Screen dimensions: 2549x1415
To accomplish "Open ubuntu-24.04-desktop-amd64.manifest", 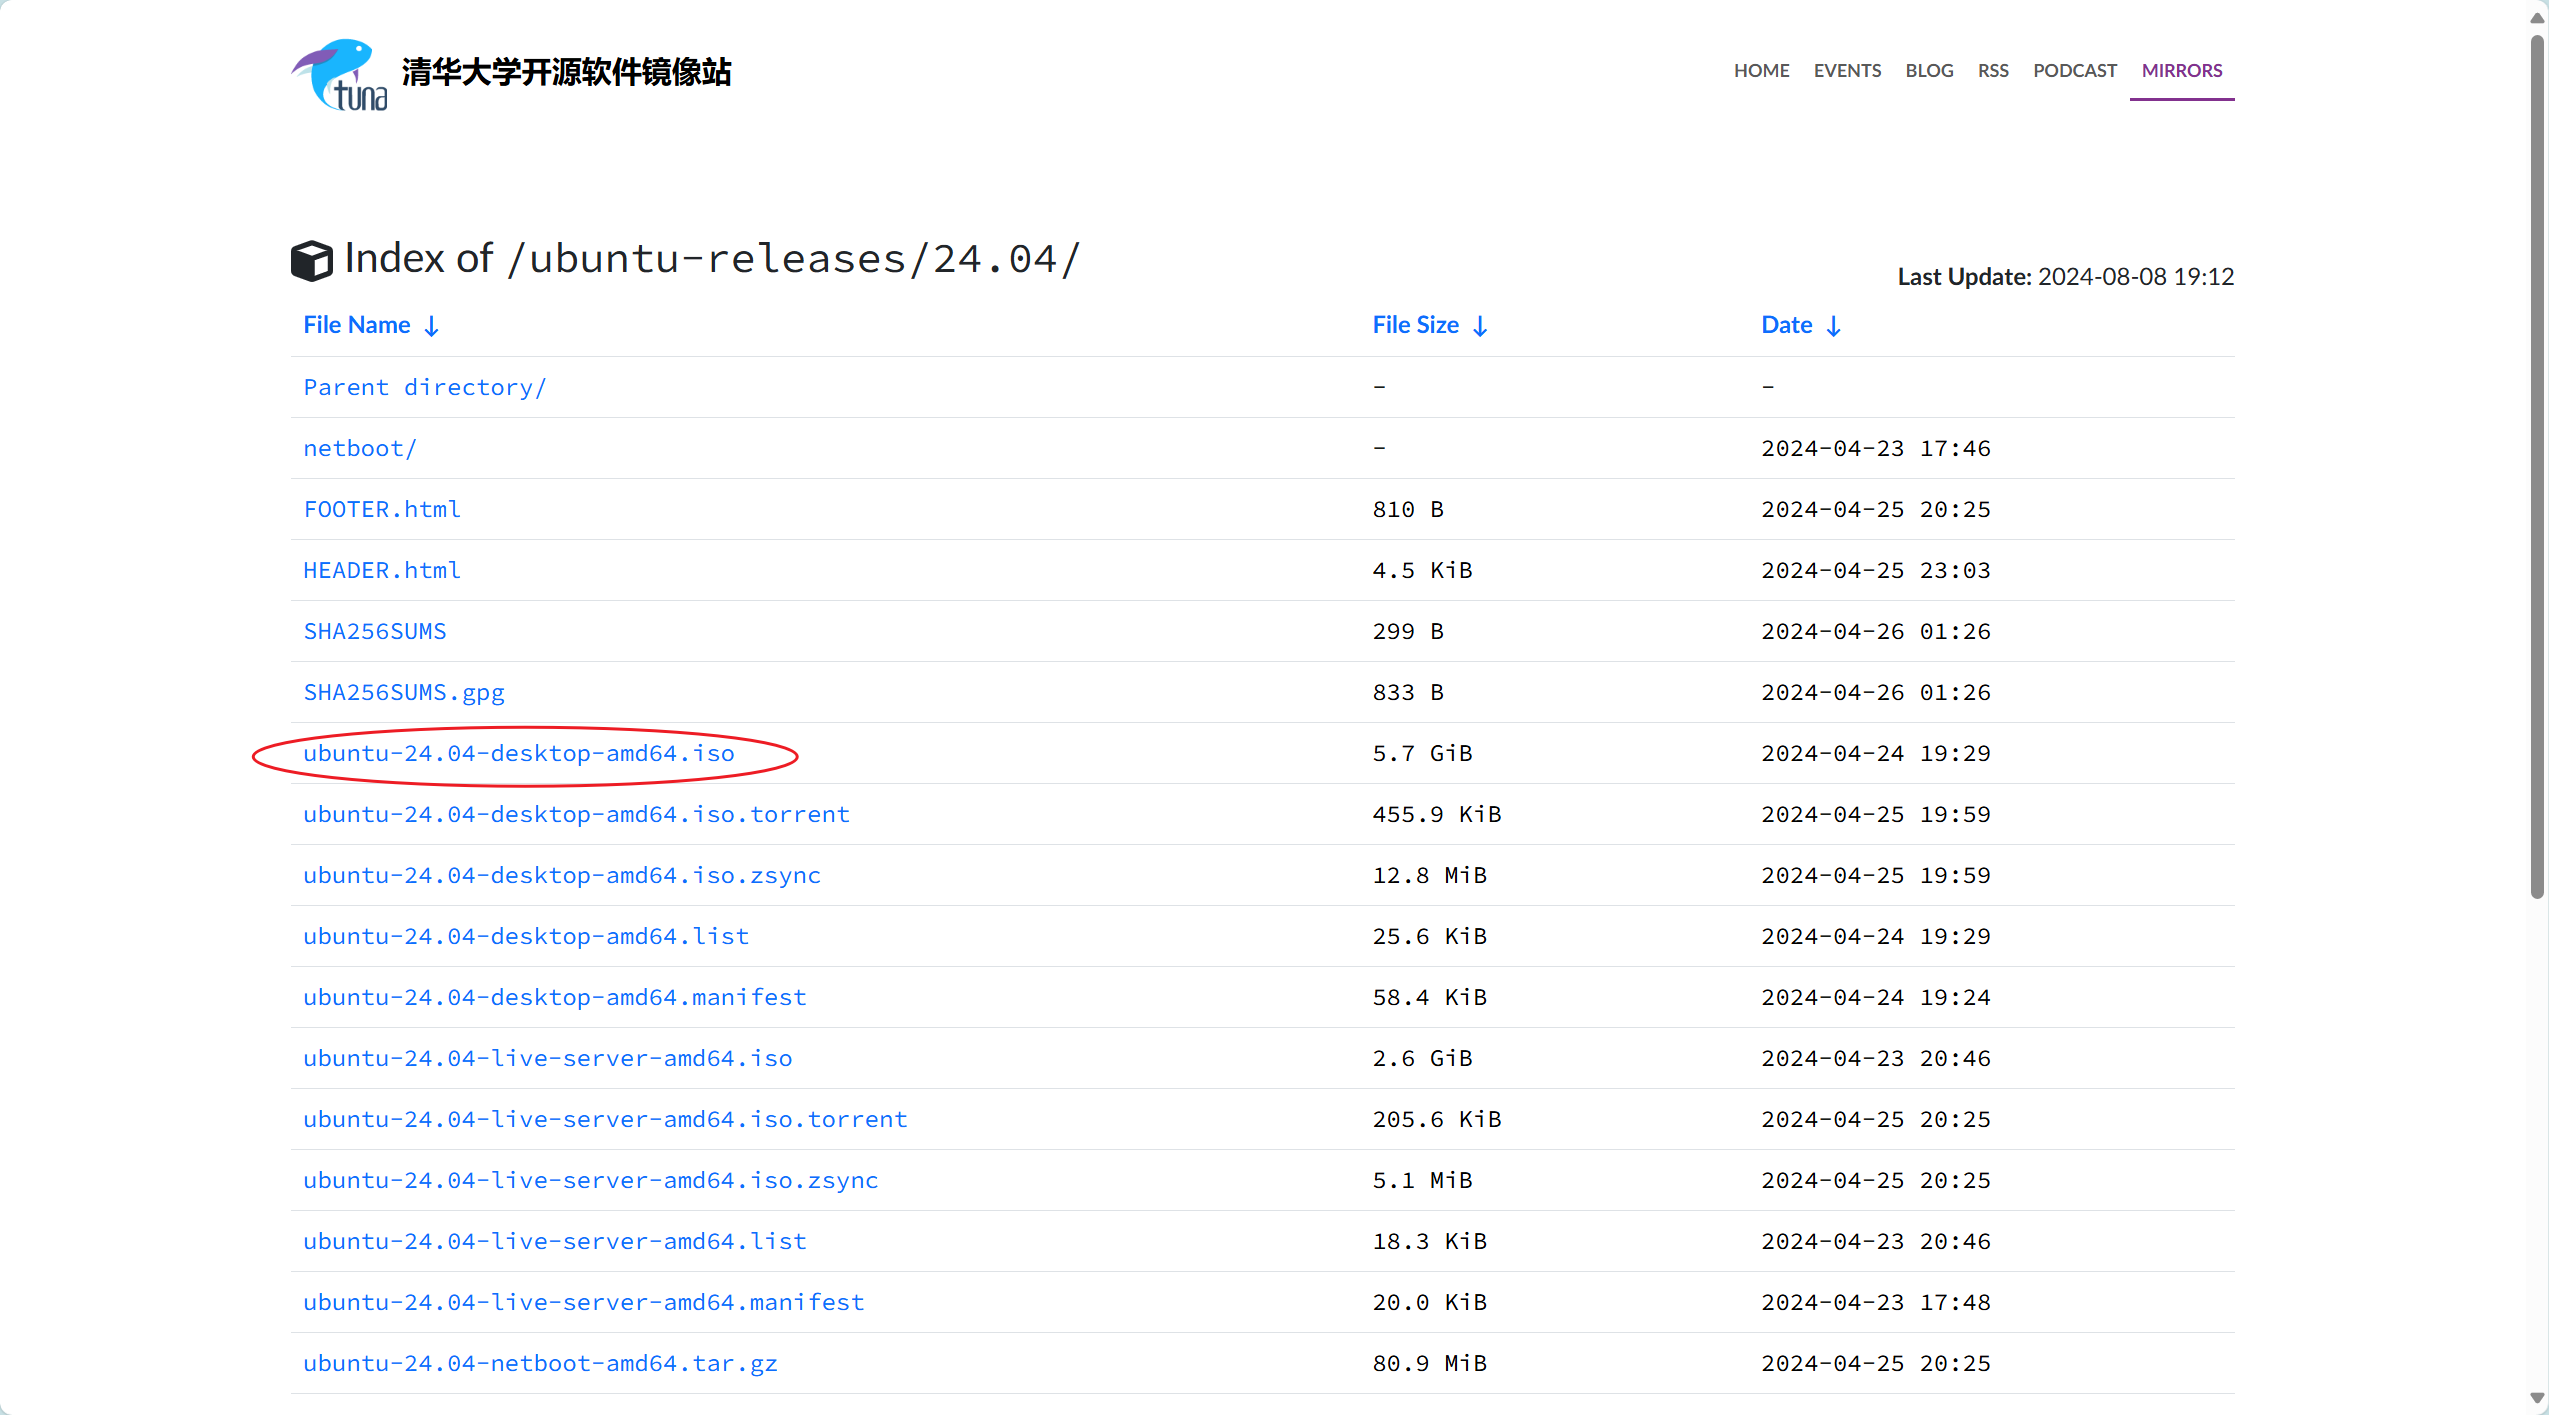I will pyautogui.click(x=555, y=997).
